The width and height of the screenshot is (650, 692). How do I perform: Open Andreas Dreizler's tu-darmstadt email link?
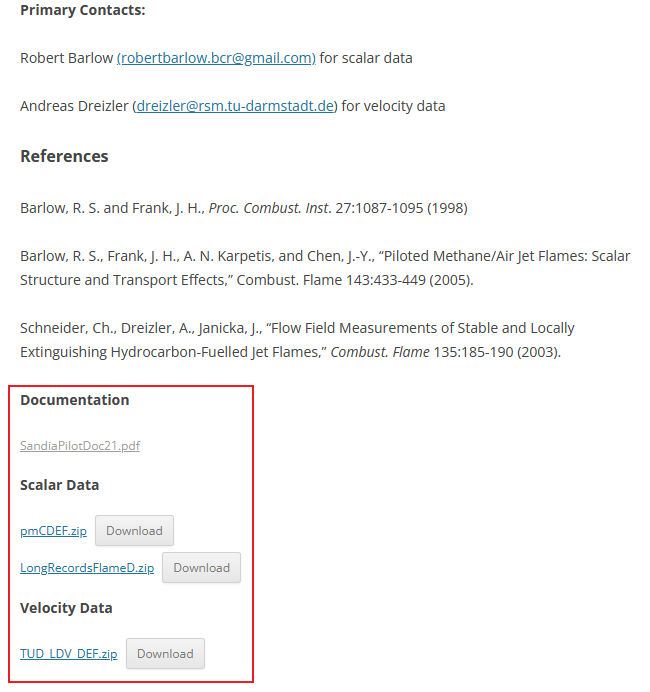[235, 106]
